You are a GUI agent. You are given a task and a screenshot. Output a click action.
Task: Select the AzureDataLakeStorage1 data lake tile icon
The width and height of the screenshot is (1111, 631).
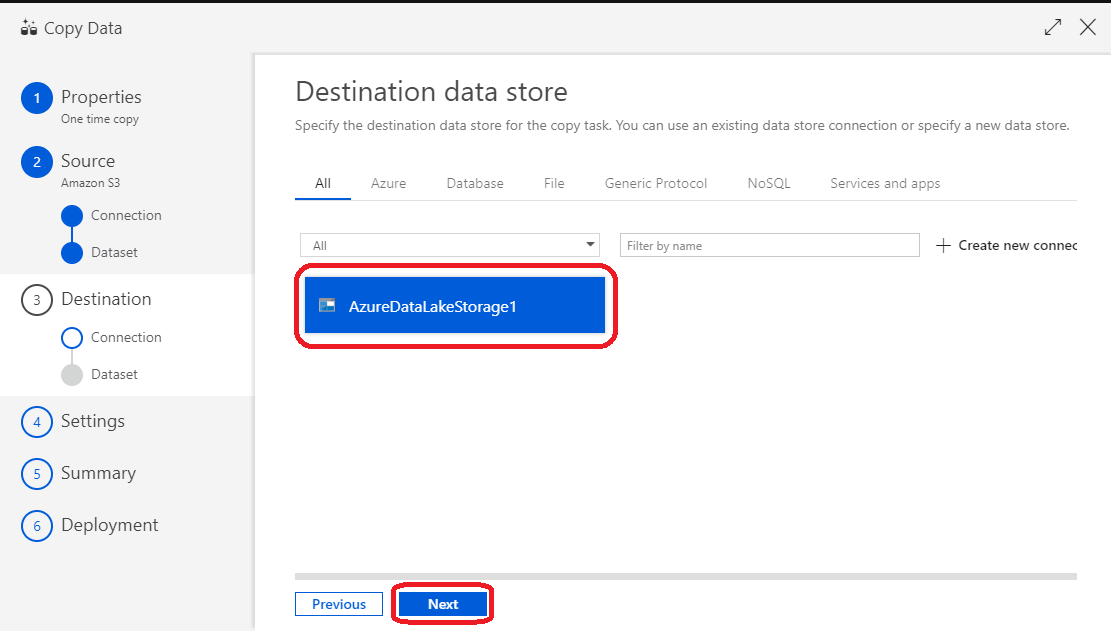point(327,306)
